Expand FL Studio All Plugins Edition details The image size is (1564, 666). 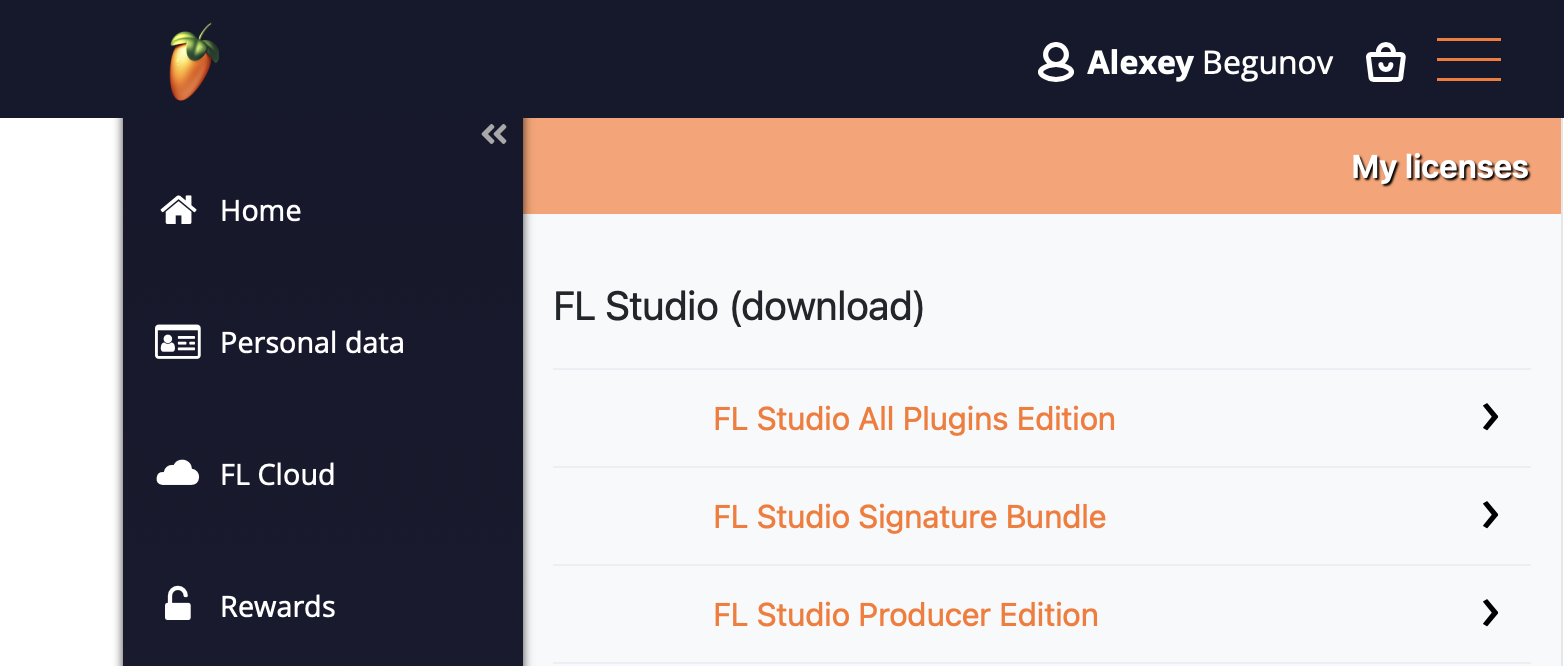click(1490, 417)
